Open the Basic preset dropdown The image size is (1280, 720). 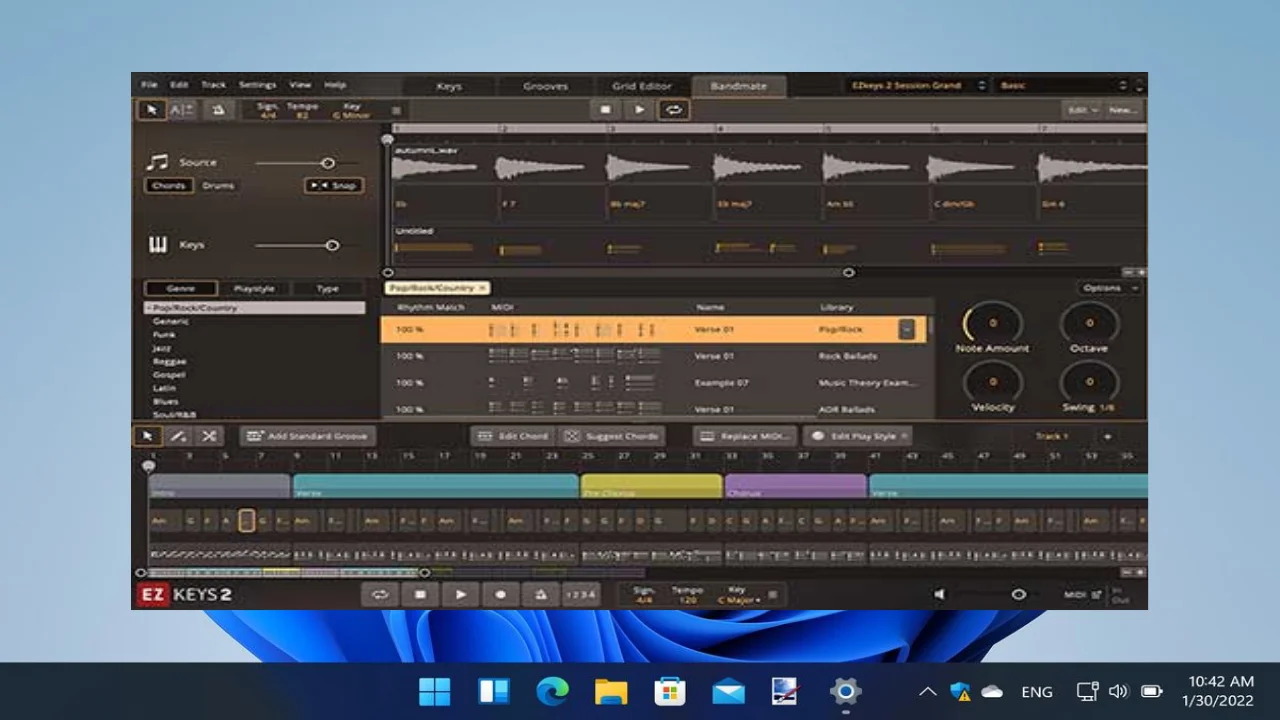pyautogui.click(x=1063, y=86)
